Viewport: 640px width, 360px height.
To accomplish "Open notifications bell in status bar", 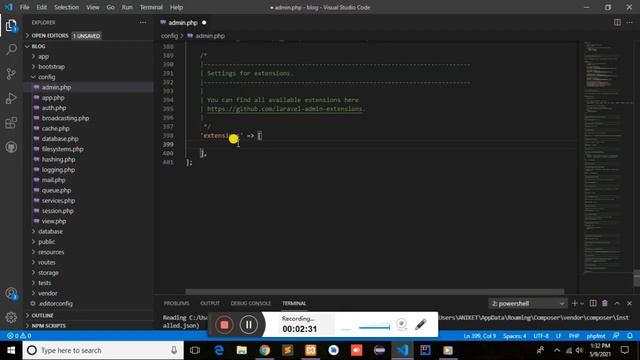I will click(x=630, y=336).
